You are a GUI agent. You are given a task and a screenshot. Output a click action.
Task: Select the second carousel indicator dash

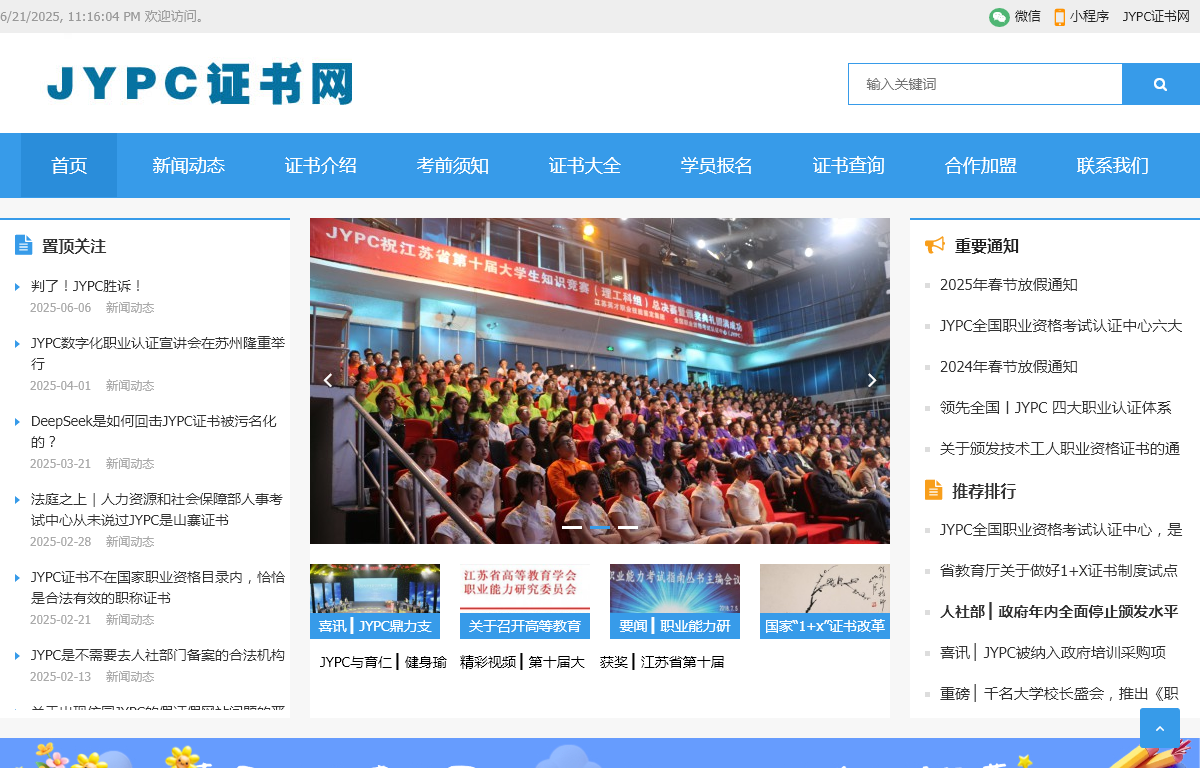coord(600,527)
